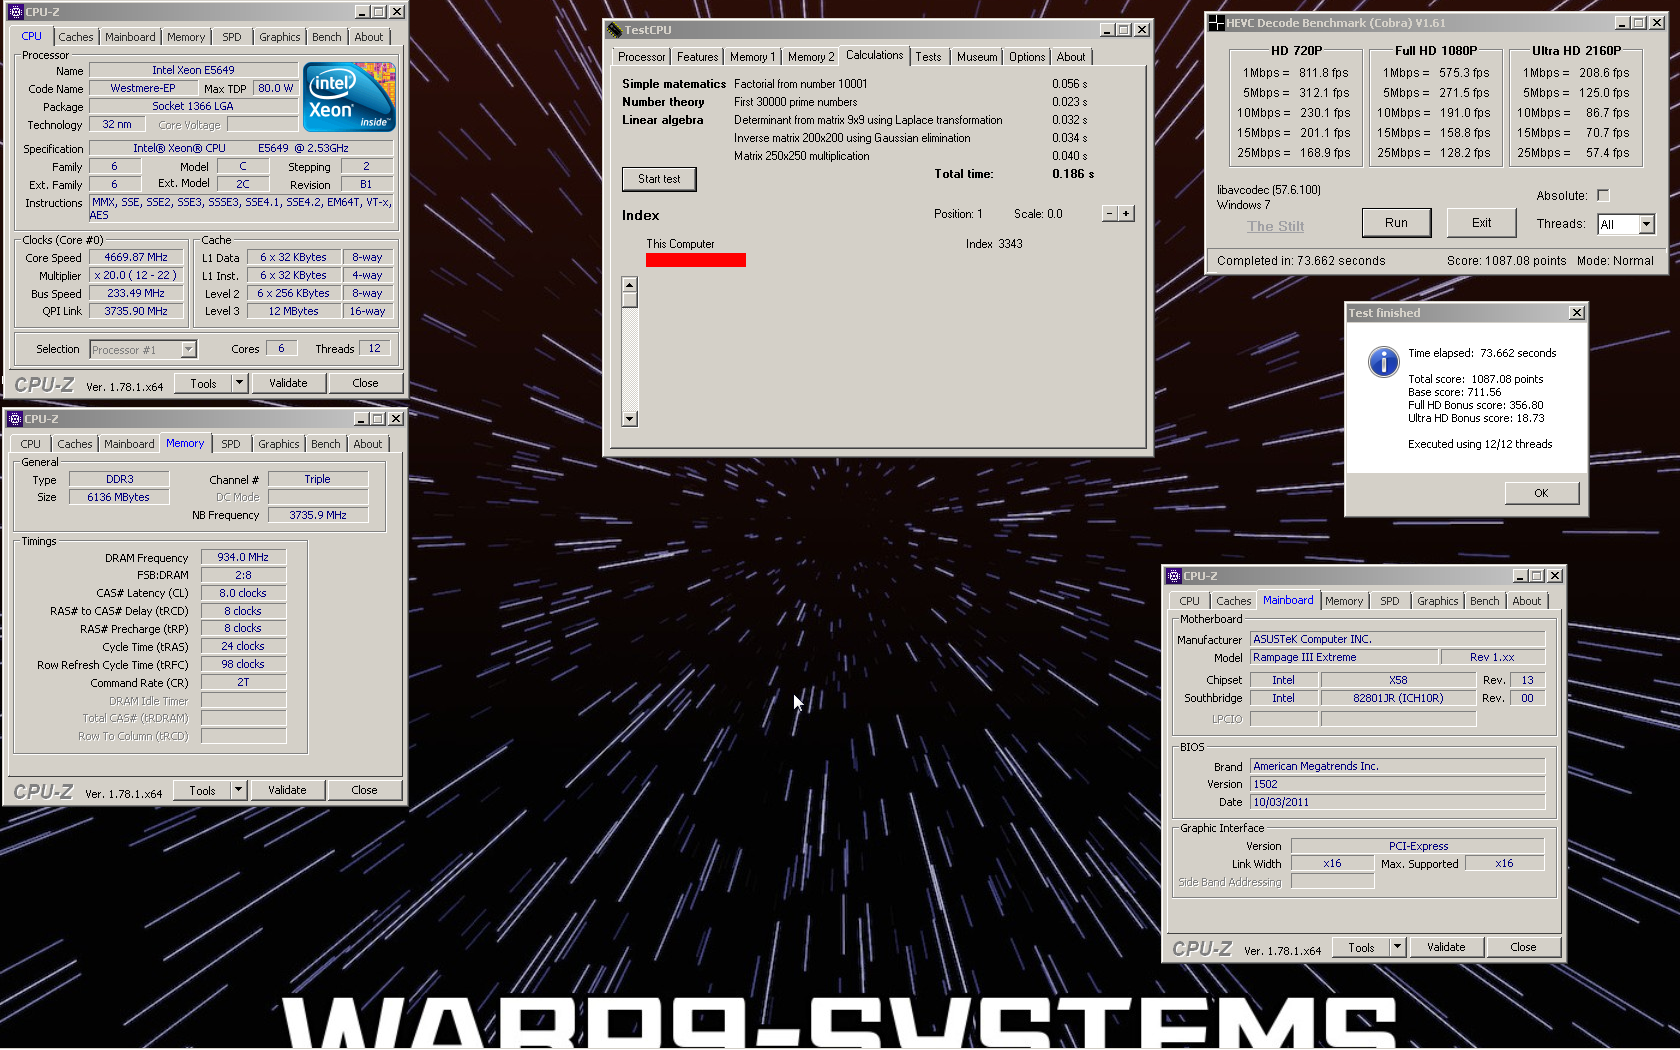The height and width of the screenshot is (1050, 1680).
Task: Click the info icon in Test finished dialog
Action: click(1383, 362)
